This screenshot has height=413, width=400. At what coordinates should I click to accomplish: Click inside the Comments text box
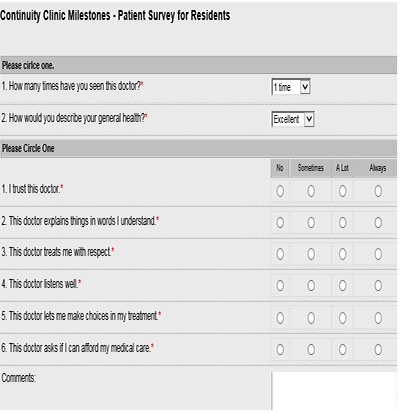pos(334,391)
